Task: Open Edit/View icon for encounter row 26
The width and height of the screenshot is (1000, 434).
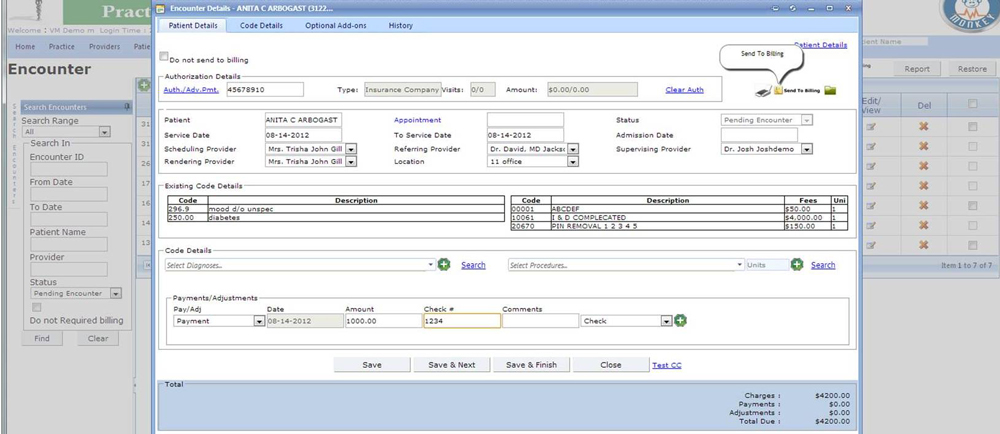Action: (871, 166)
